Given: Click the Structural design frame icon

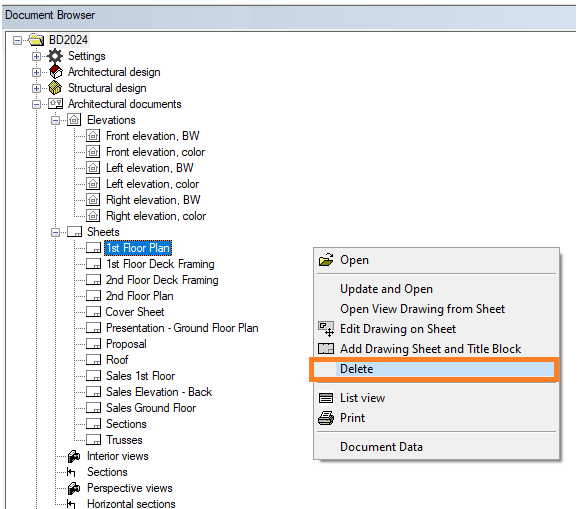Looking at the screenshot, I should [x=55, y=88].
